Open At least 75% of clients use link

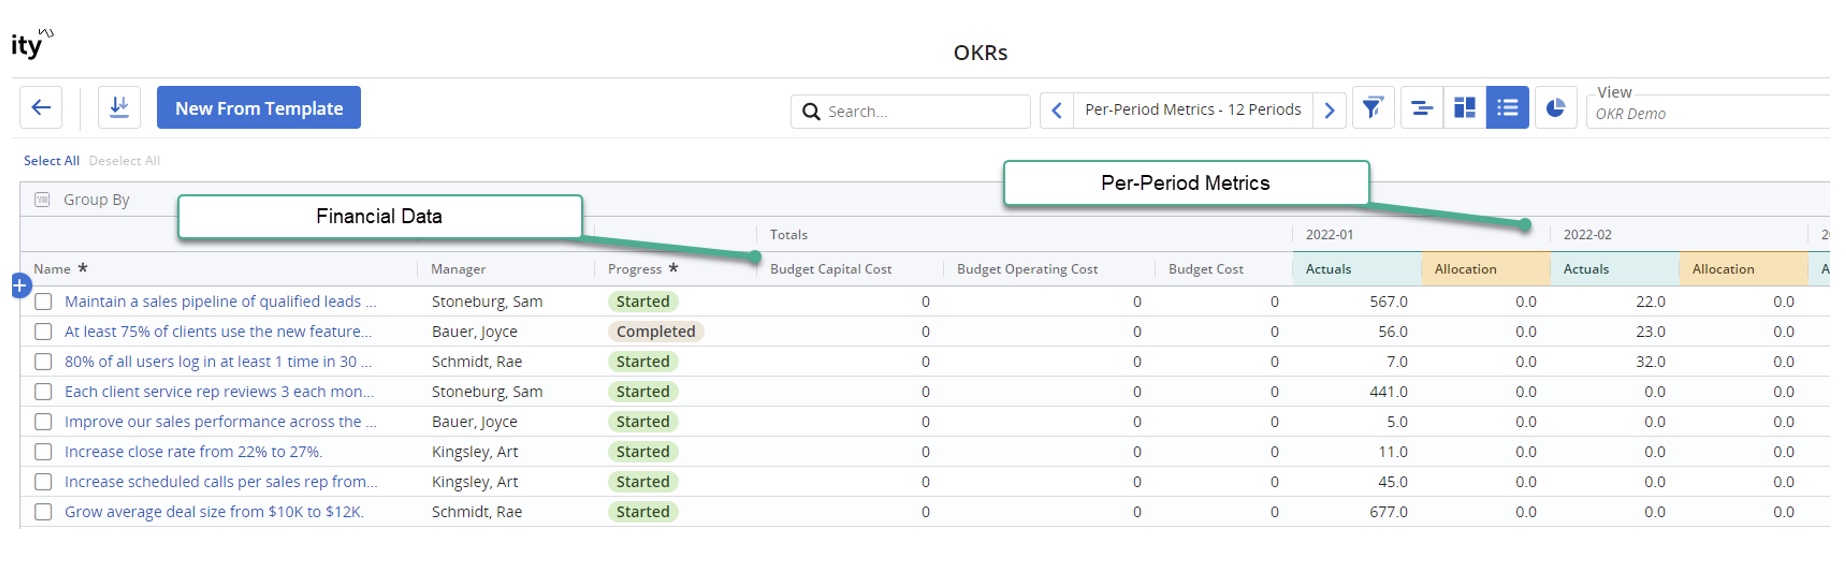click(218, 331)
